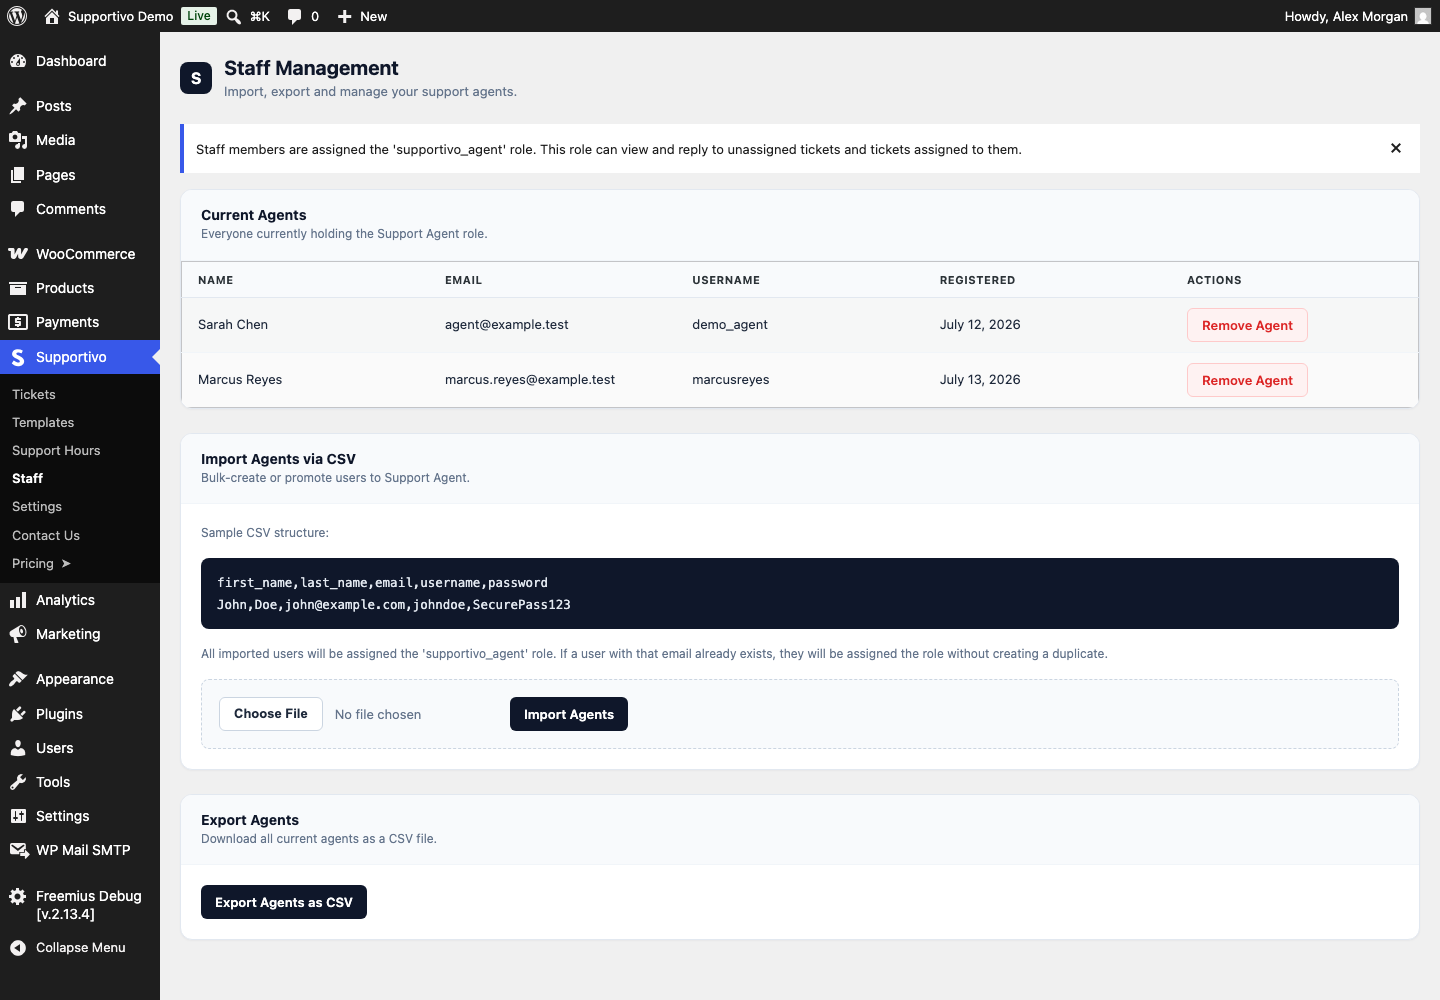Click the Live status badge
This screenshot has height=1000, width=1440.
point(199,16)
